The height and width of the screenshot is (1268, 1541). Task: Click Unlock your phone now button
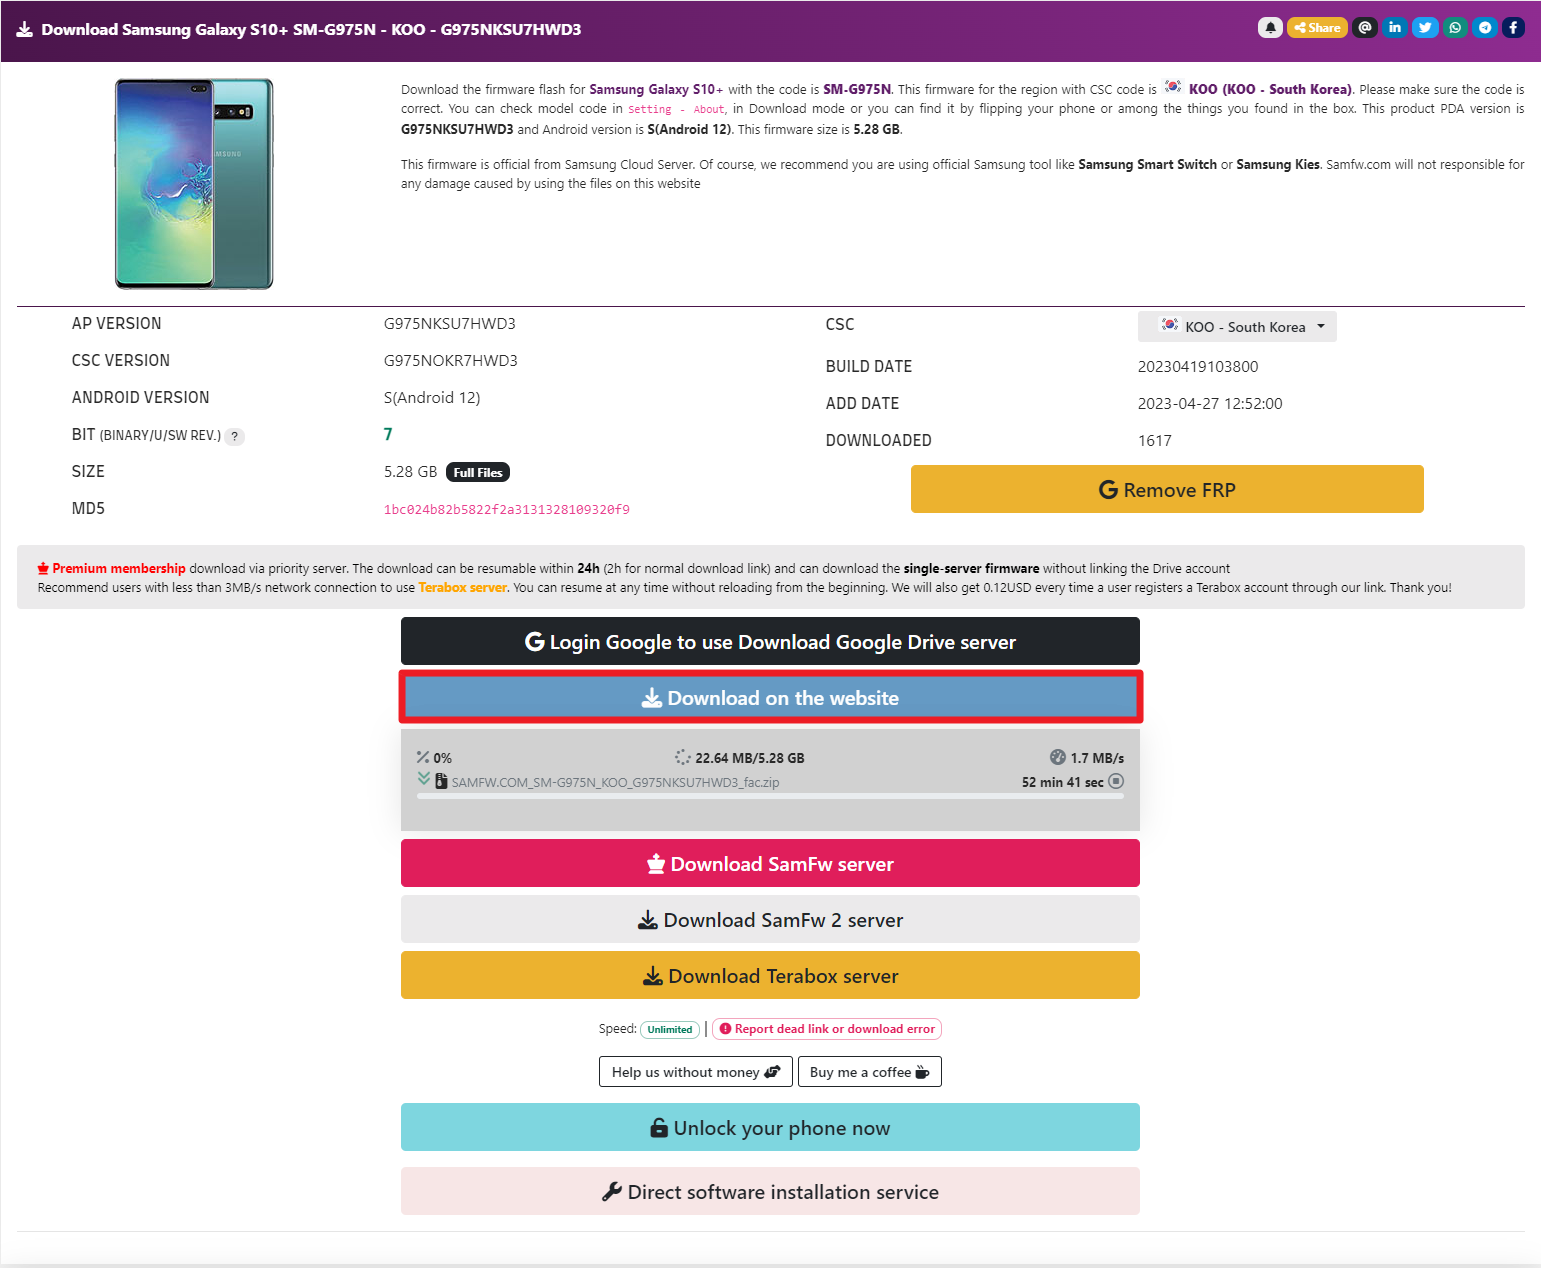pyautogui.click(x=770, y=1127)
